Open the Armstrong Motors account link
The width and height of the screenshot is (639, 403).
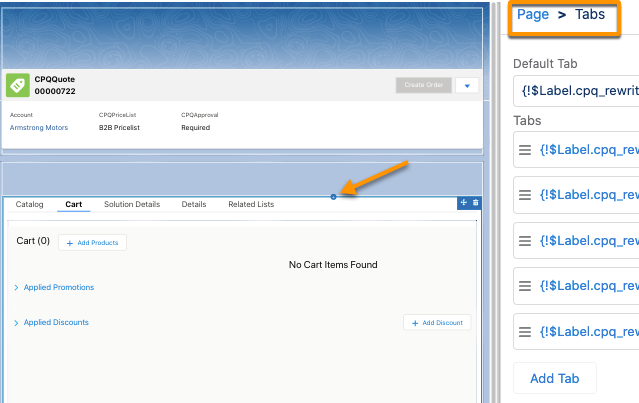click(39, 128)
